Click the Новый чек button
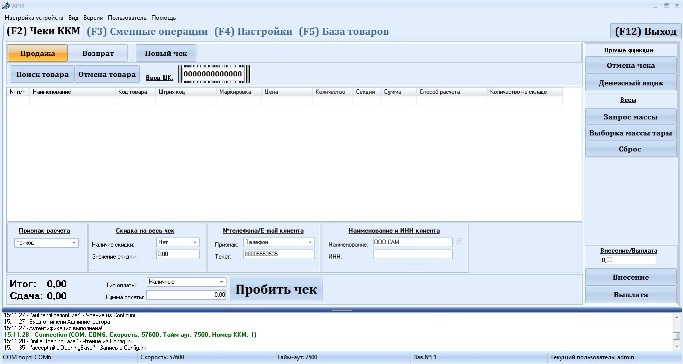Screen dimensions: 683x364 166,53
